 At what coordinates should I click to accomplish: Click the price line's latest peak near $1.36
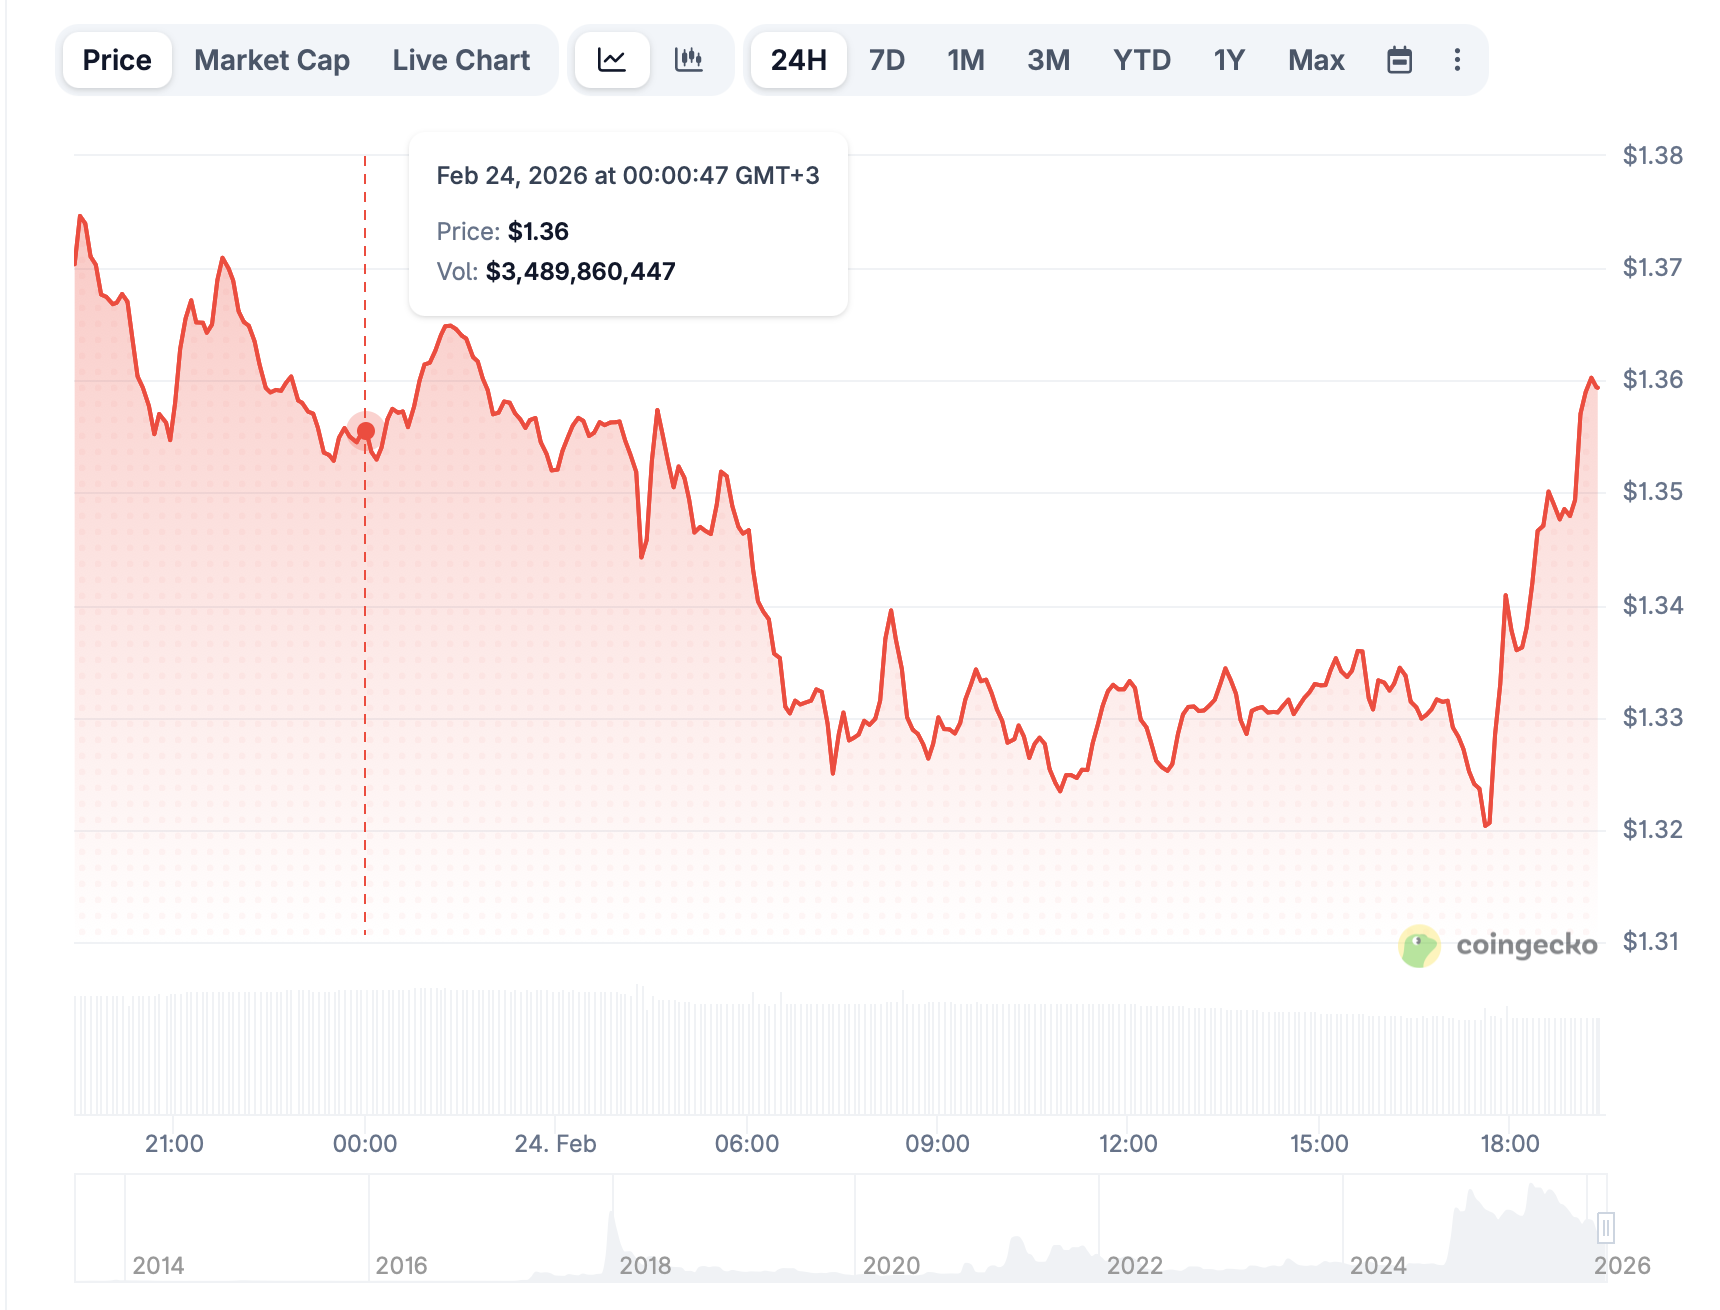(1591, 379)
